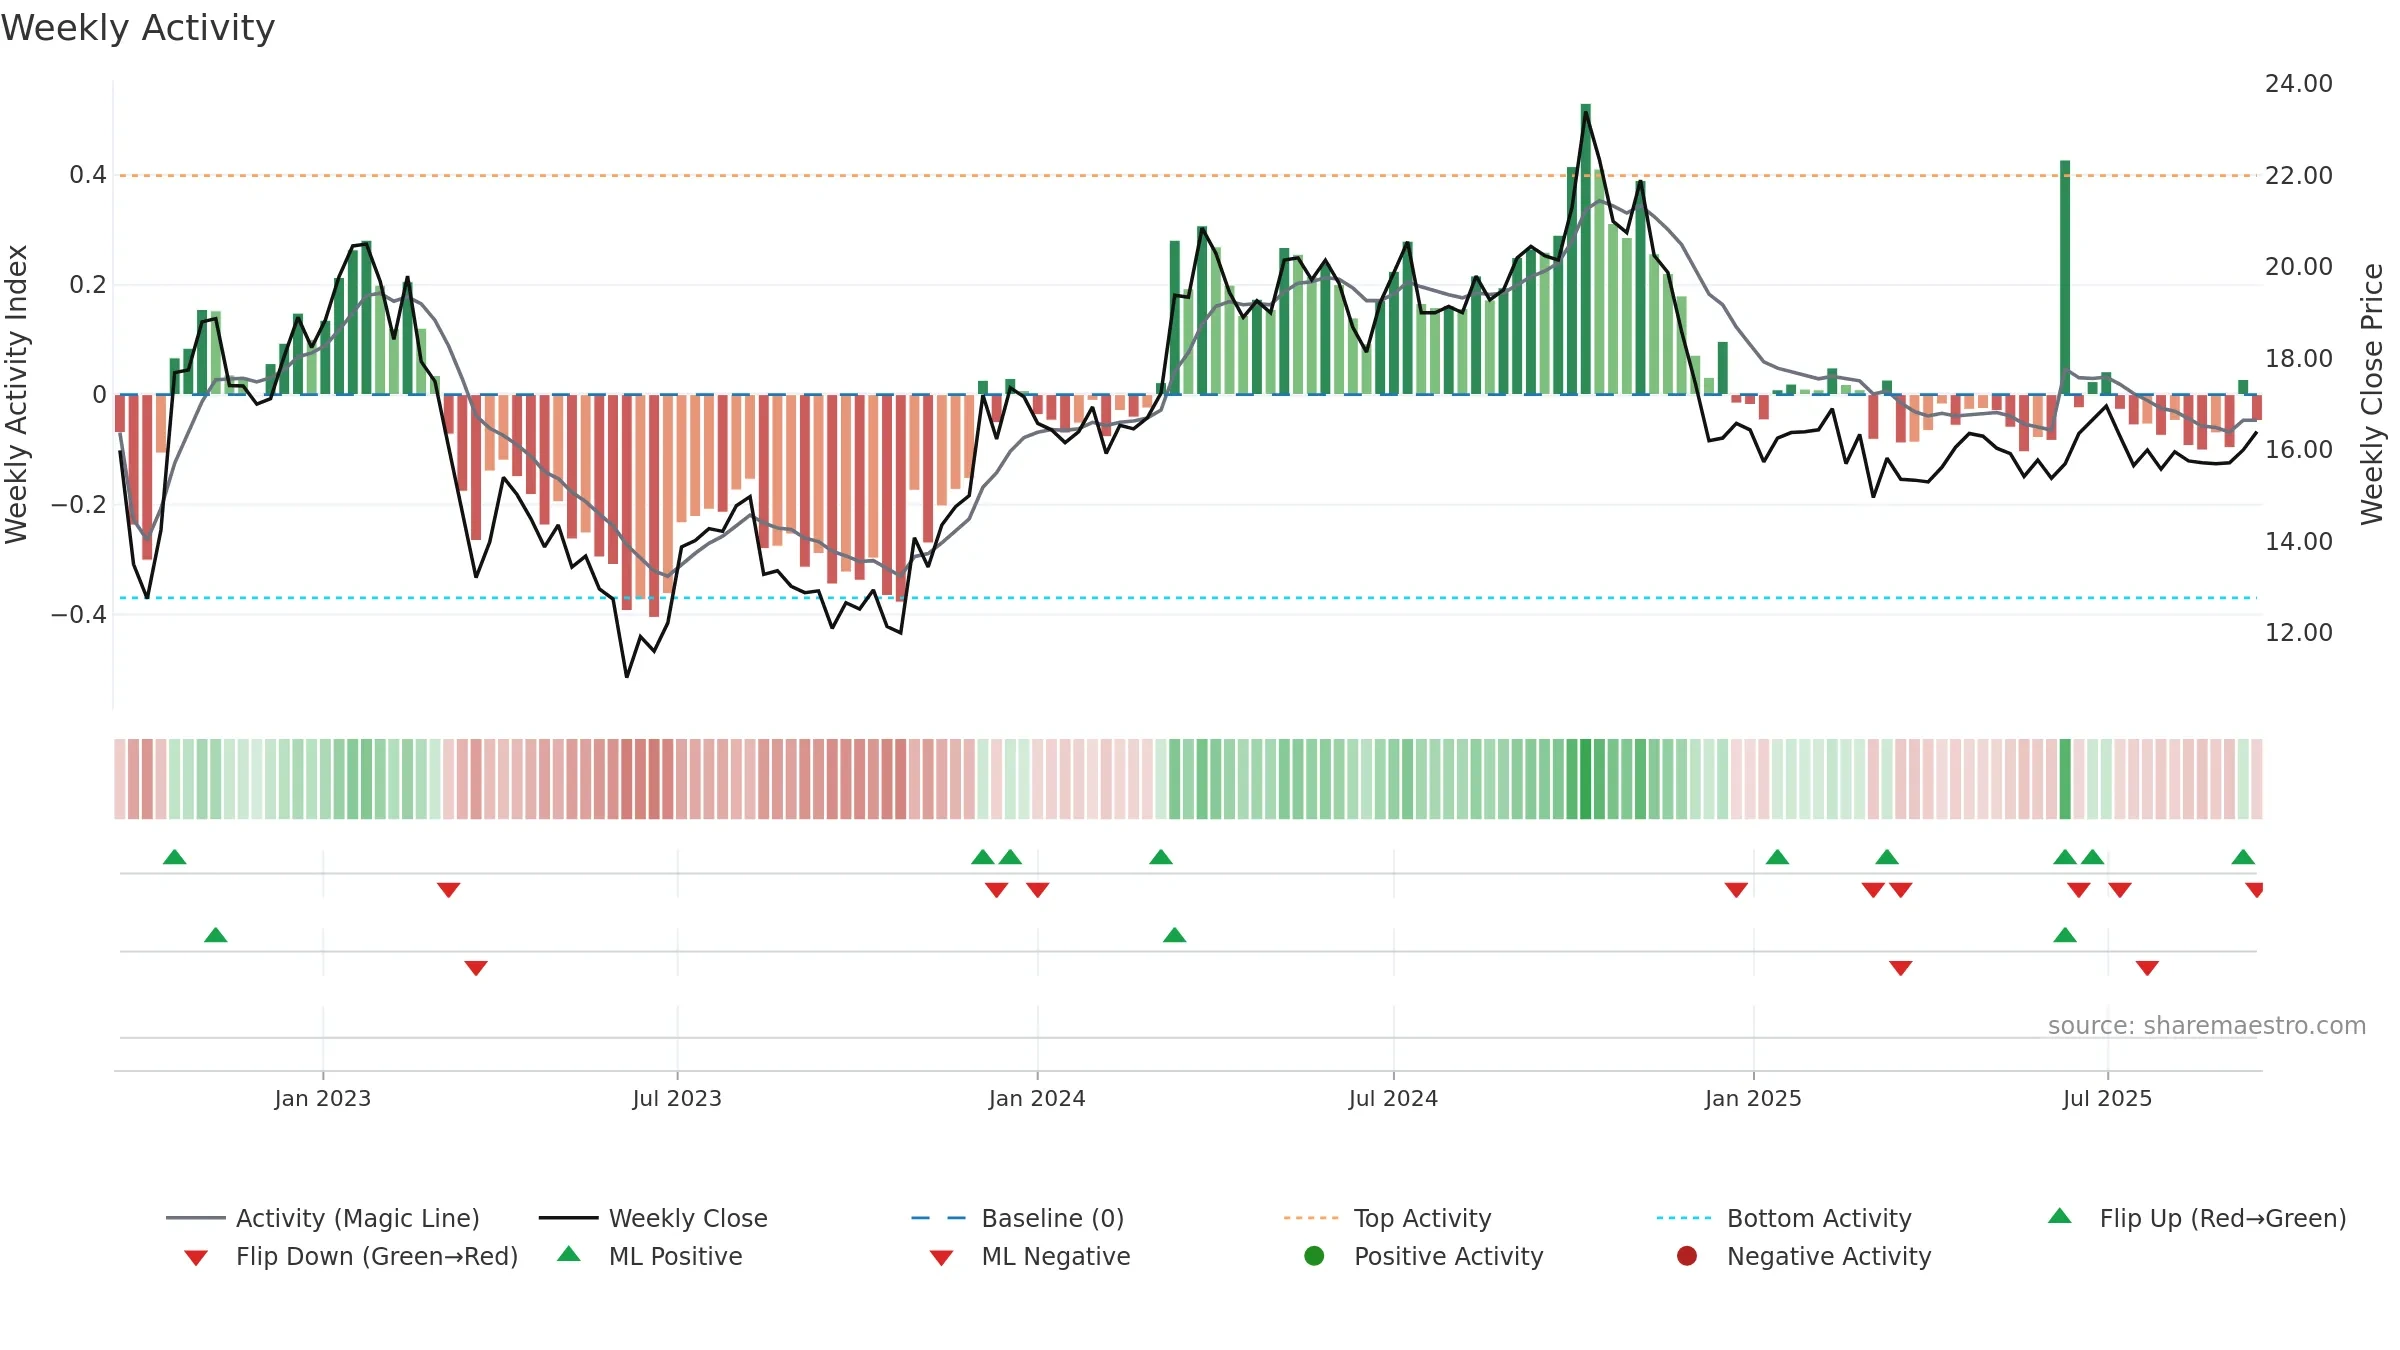Click the Jan 2023 x-axis label
2400x1350 pixels.
(x=323, y=1098)
